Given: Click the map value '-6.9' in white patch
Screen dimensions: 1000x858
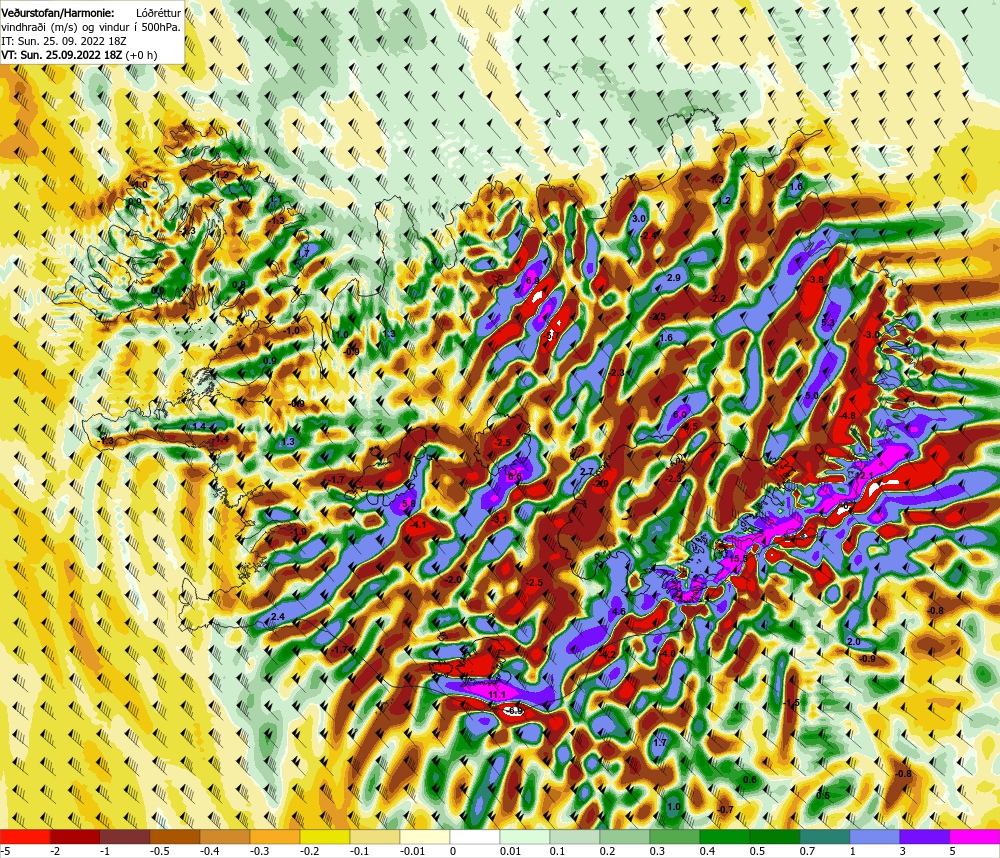Looking at the screenshot, I should click(513, 711).
